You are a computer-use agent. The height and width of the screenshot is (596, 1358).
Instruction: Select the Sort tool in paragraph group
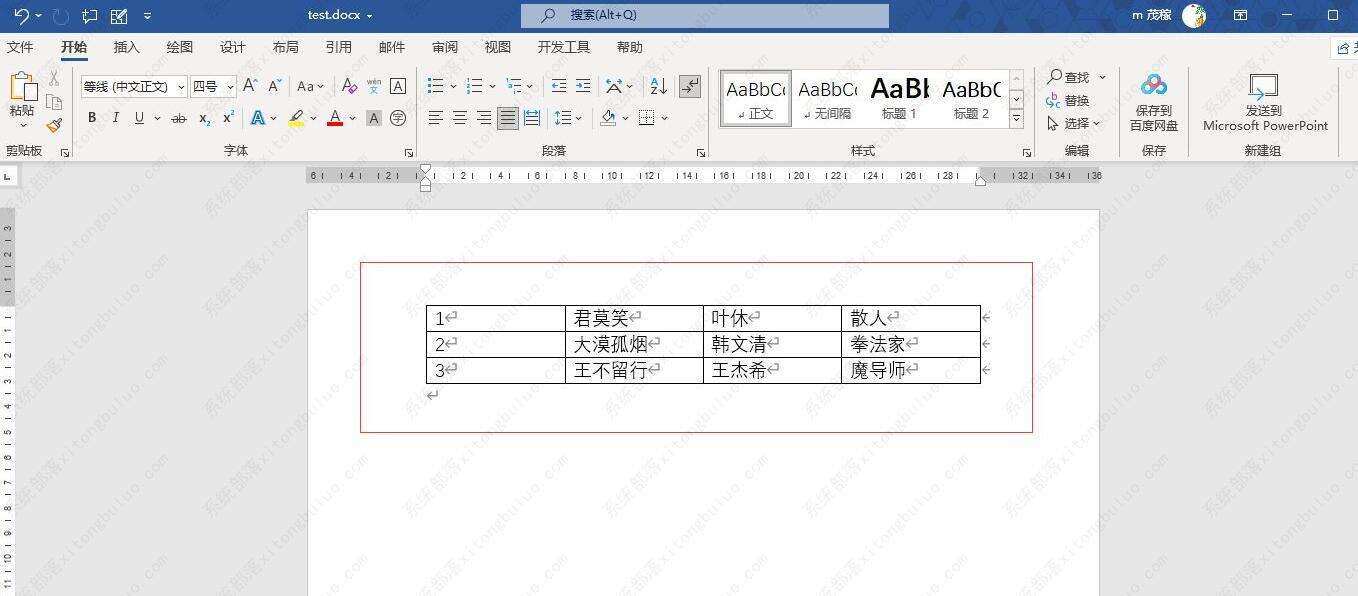coord(658,87)
